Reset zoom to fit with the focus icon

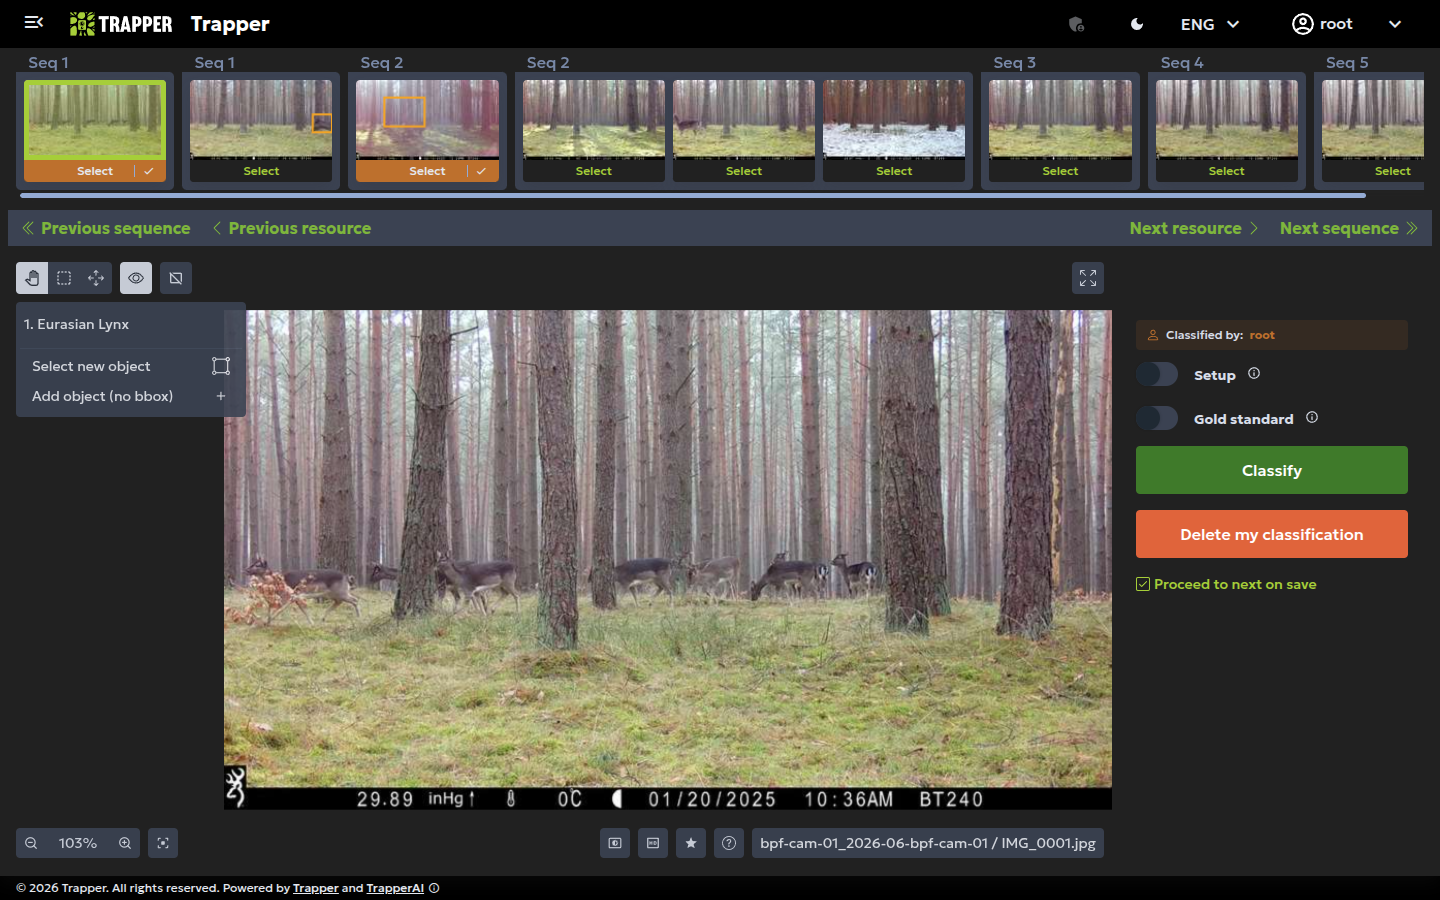[163, 843]
